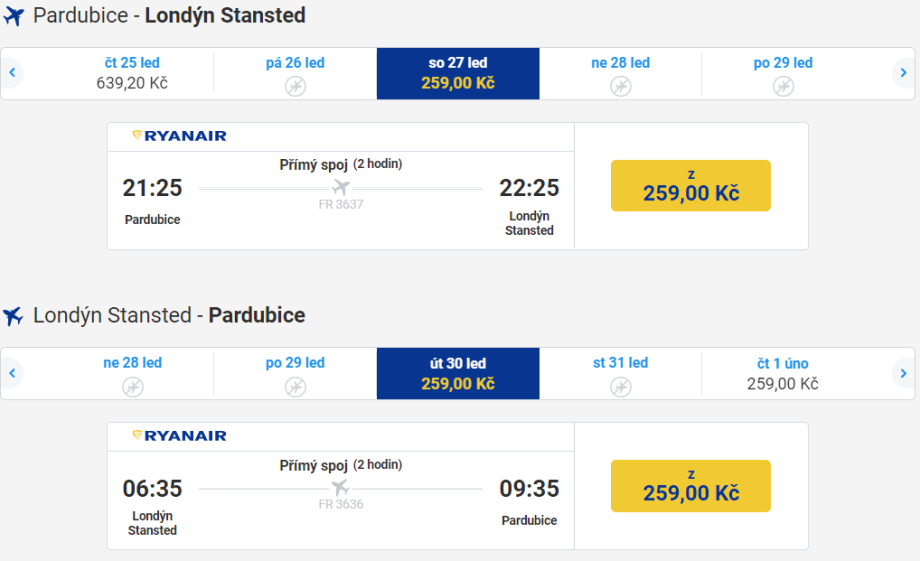Choose the út 30 led return date tab
920x561 pixels.
458,373
